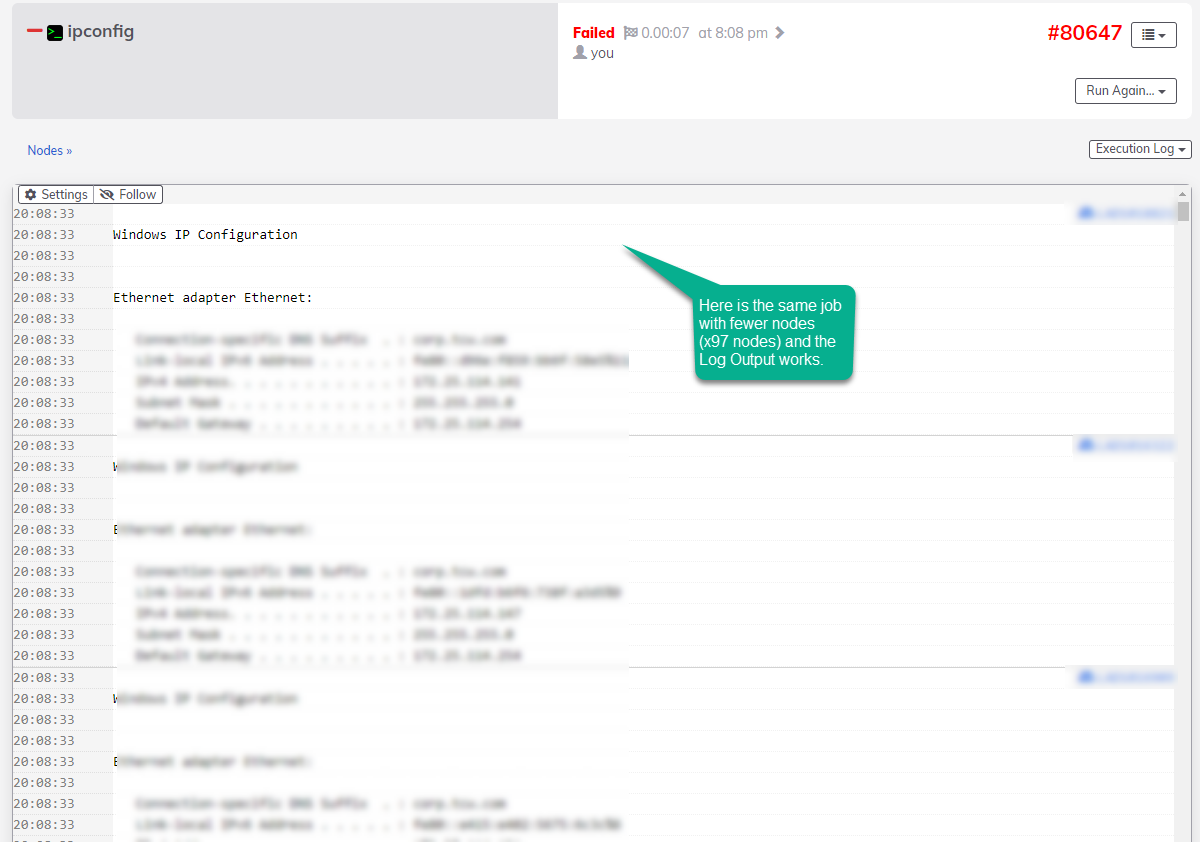This screenshot has width=1200, height=842.
Task: Click the crossed-eye icon on the Follow button
Action: [x=106, y=194]
